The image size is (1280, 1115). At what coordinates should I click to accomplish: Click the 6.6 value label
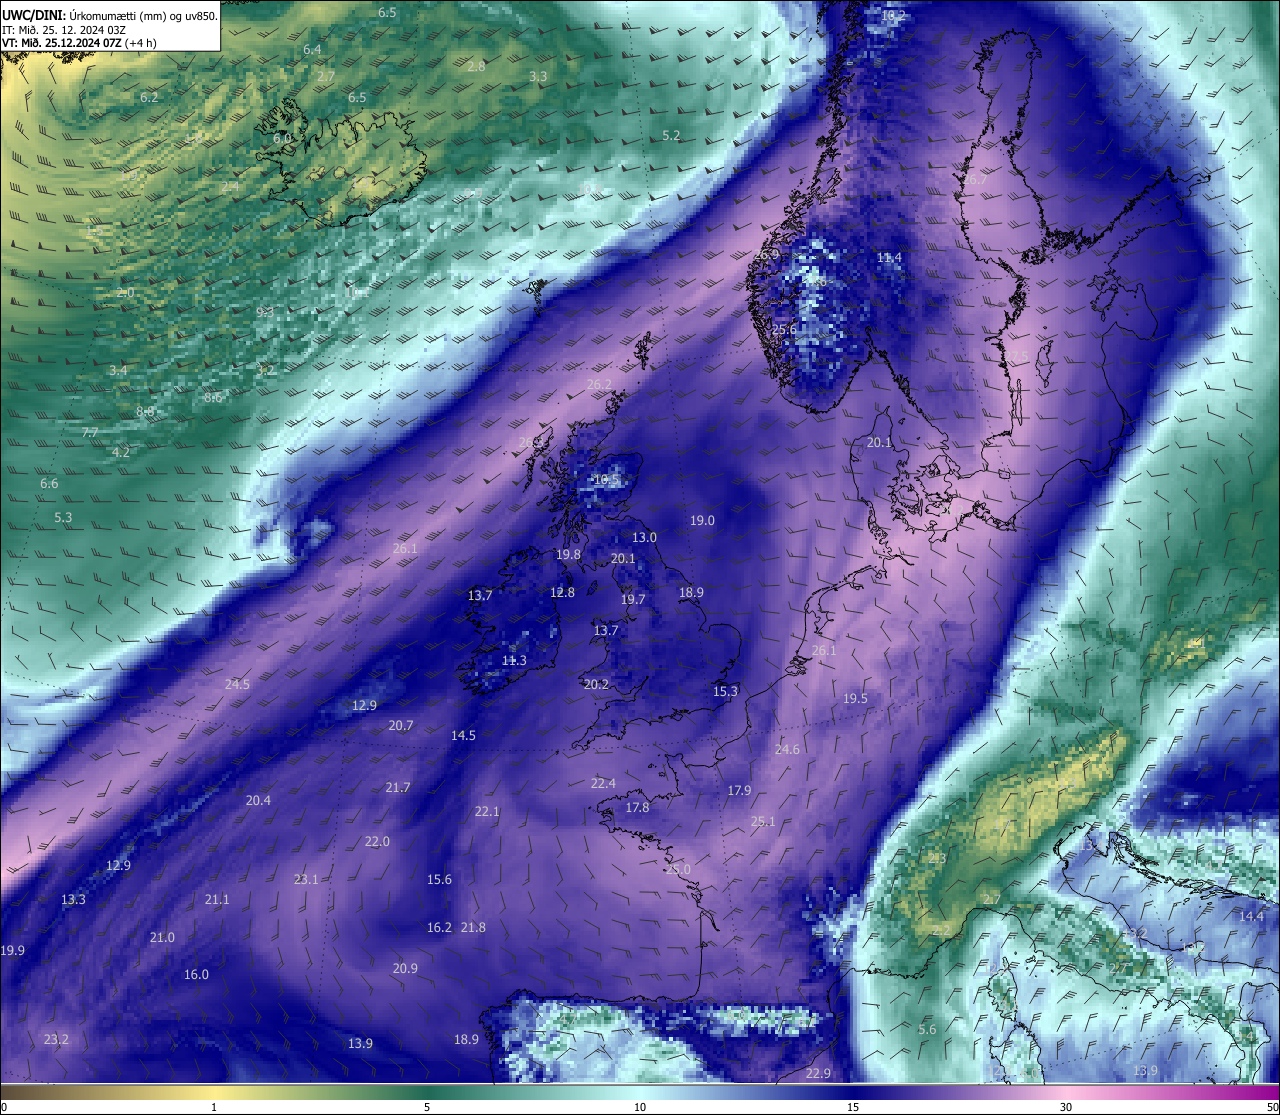[x=49, y=483]
